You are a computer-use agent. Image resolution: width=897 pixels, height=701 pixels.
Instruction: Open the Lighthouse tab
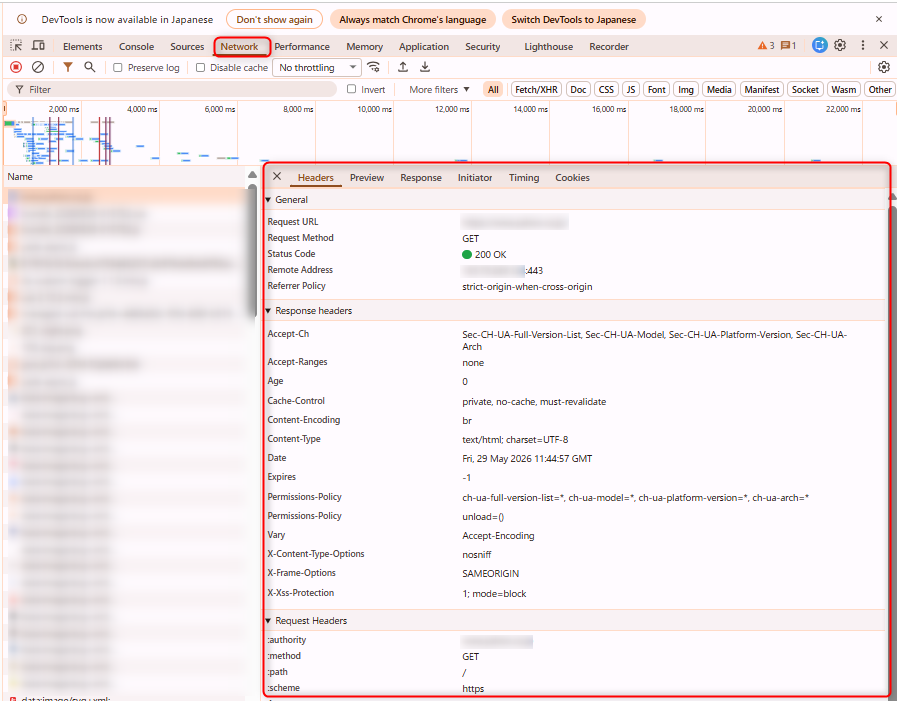click(549, 46)
